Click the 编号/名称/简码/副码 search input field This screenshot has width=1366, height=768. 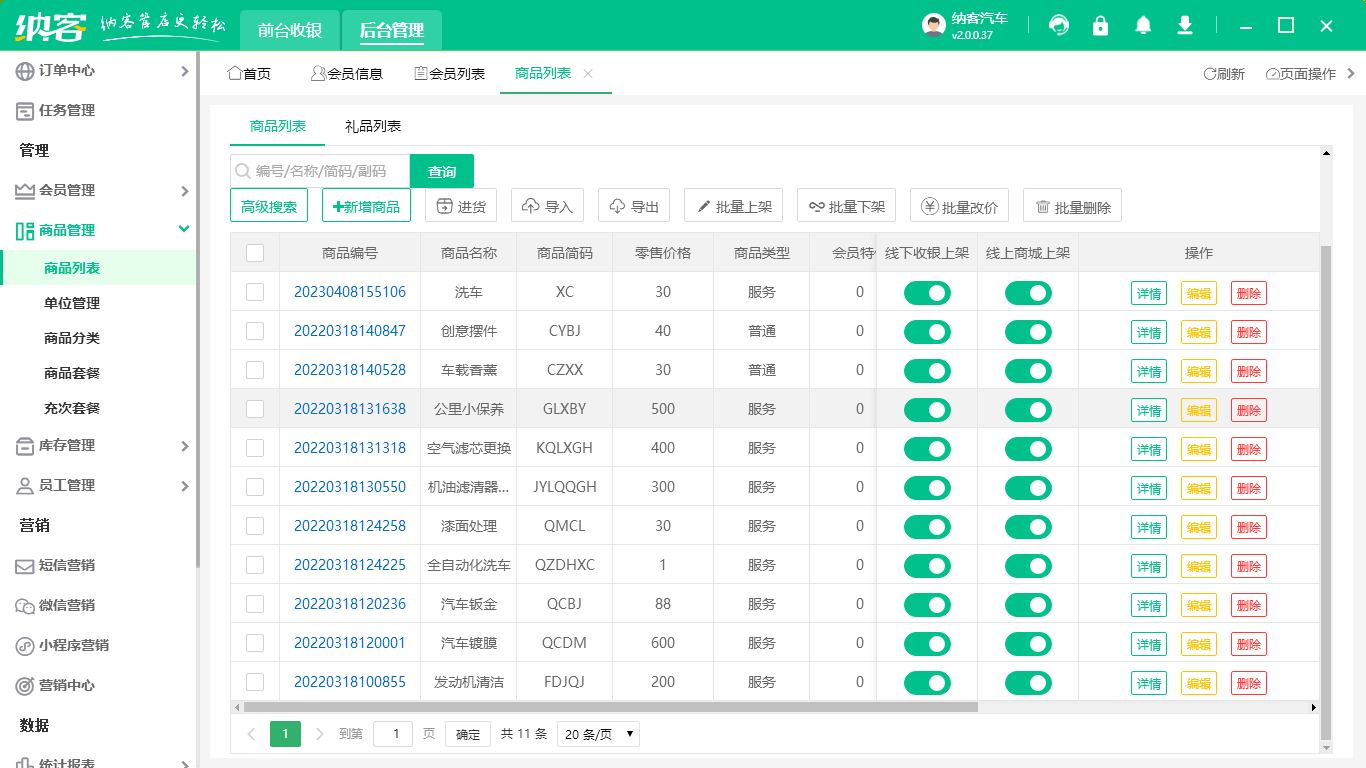(x=320, y=171)
